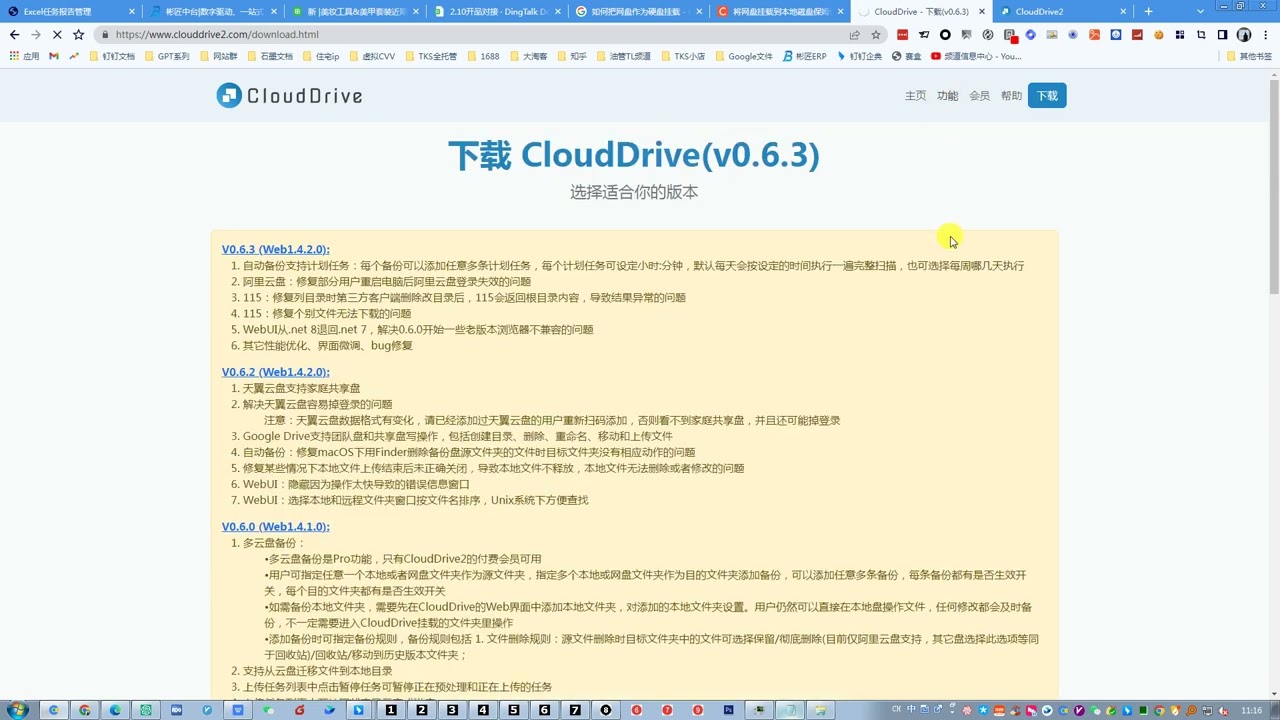Open the 1688 bookmark folder
The image size is (1280, 720).
tap(483, 56)
